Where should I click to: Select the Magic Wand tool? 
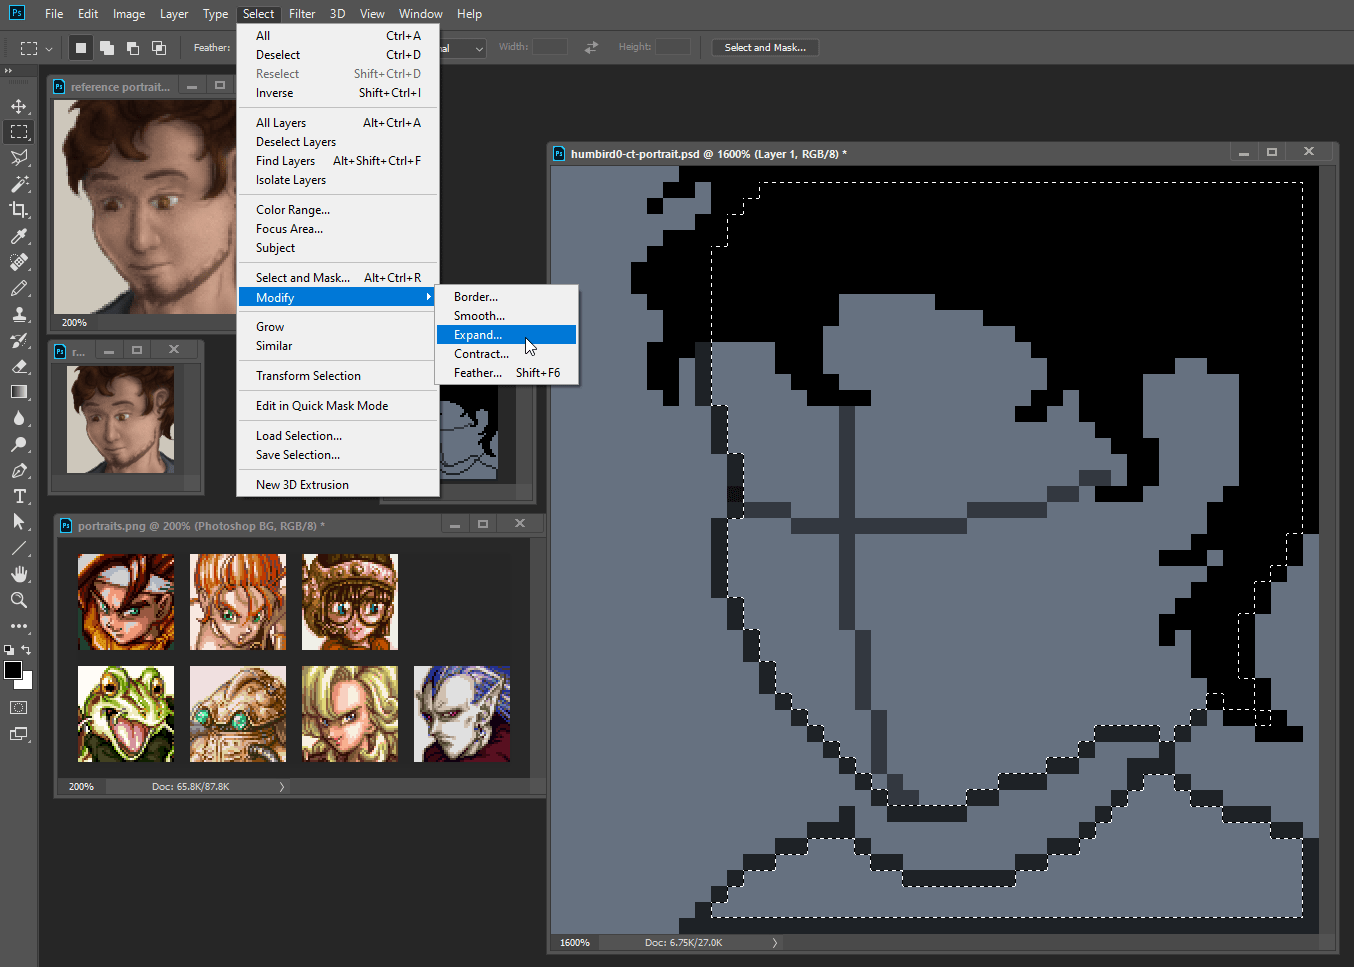19,184
